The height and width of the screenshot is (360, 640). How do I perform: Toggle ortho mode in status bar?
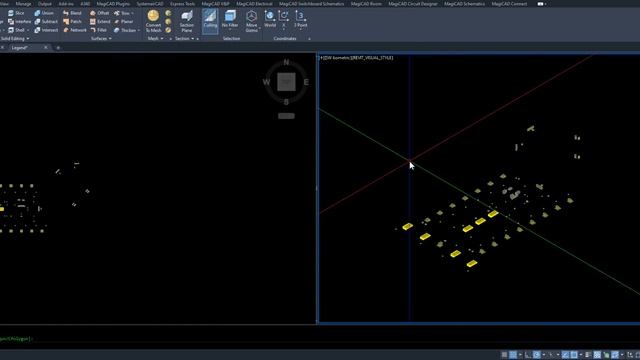pyautogui.click(x=528, y=355)
